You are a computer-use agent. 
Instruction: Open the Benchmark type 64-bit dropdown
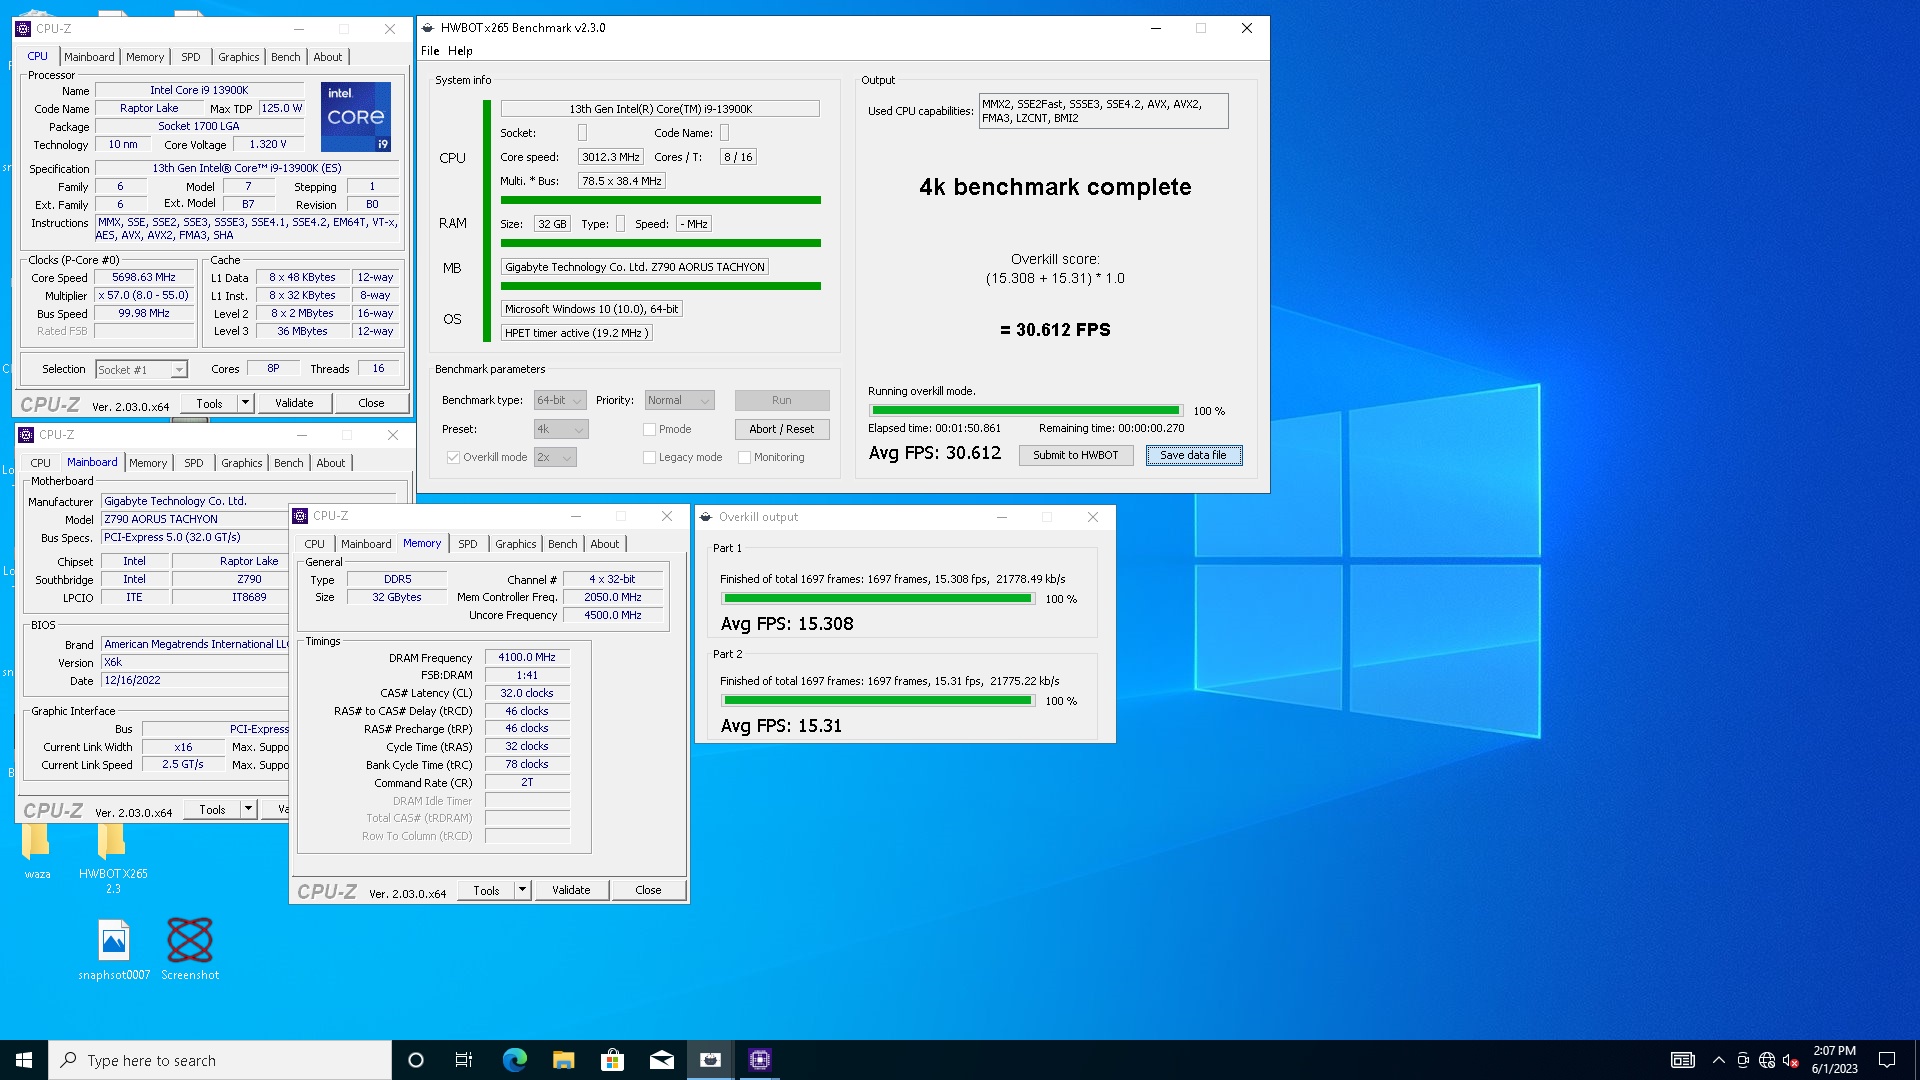tap(559, 400)
